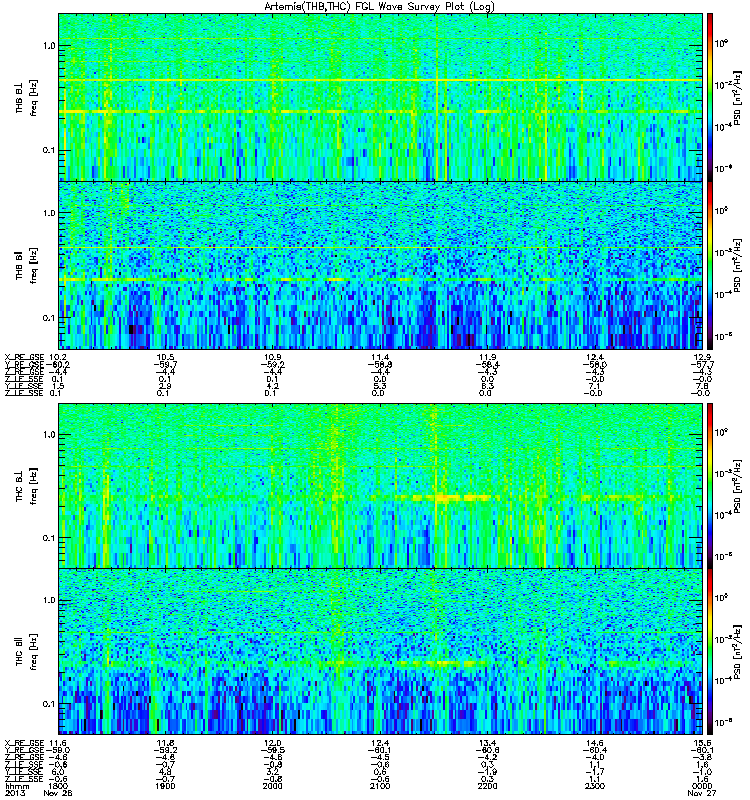The width and height of the screenshot is (750, 800).
Task: Click the 'THC B⊥' axis label of the third panel
Action: click(x=19, y=485)
